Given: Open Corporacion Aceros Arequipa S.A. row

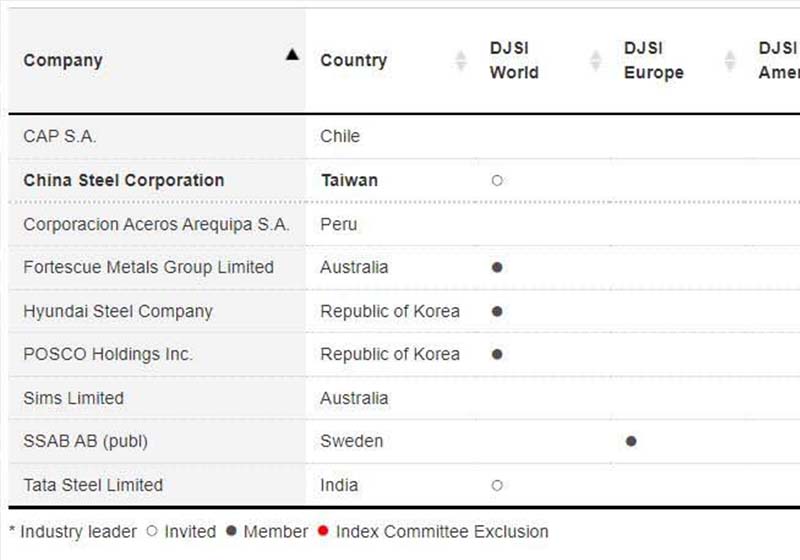Looking at the screenshot, I should pos(404,224).
